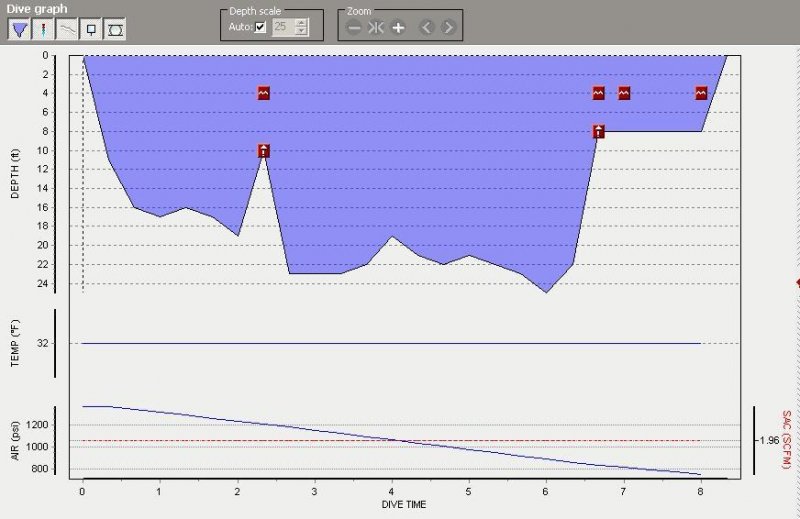800x519 pixels.
Task: Increase depth scale with up spinner arrow
Action: tap(301, 23)
